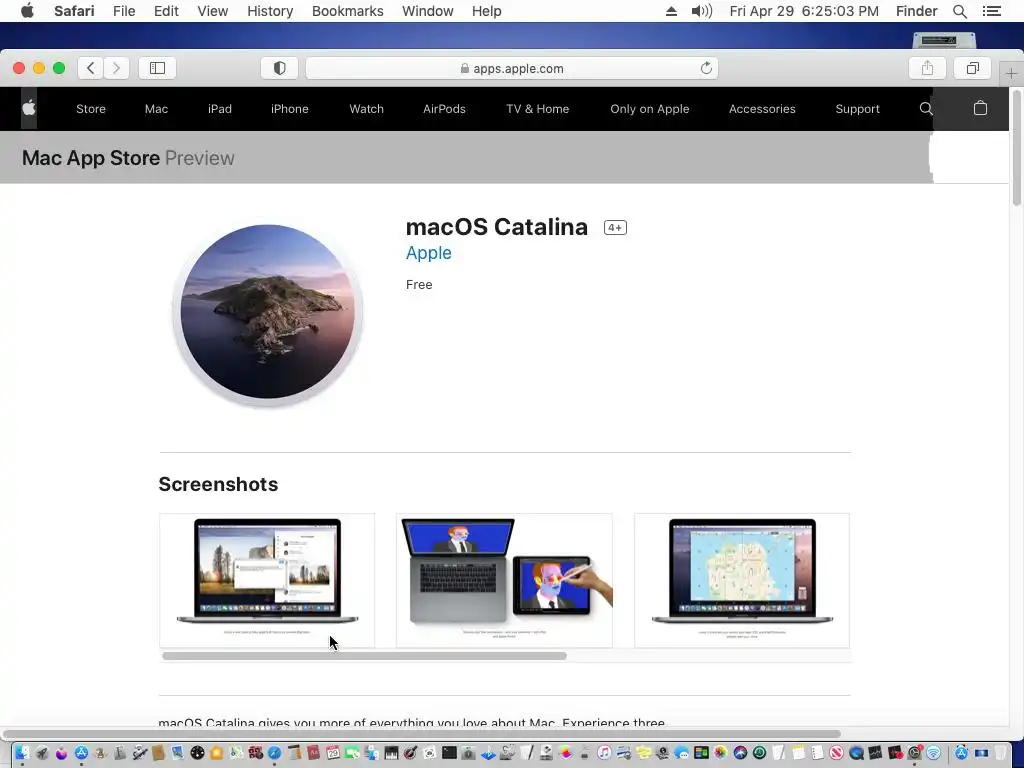Open the third screenshot showing Maps
This screenshot has height=768, width=1024.
[x=742, y=580]
